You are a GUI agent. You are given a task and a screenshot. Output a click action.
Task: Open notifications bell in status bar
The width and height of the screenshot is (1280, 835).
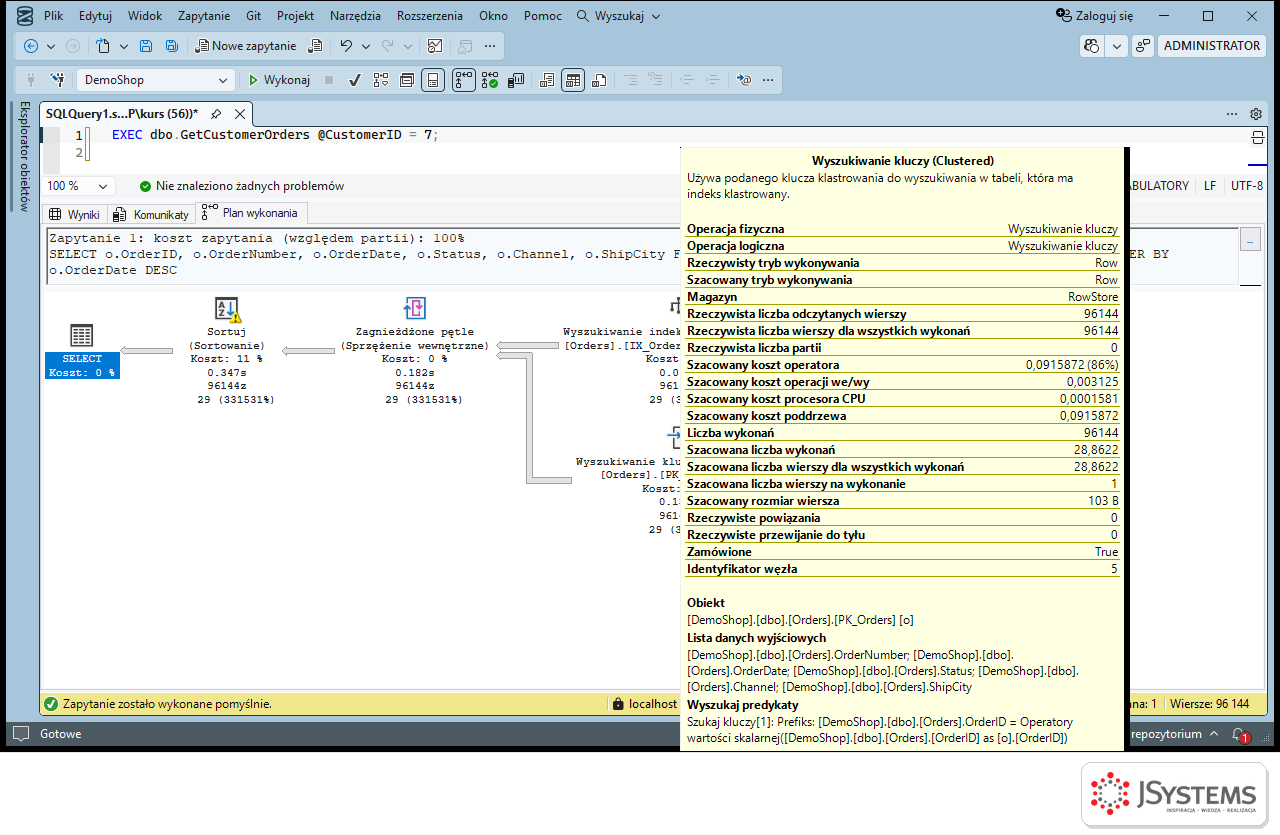coord(1240,734)
